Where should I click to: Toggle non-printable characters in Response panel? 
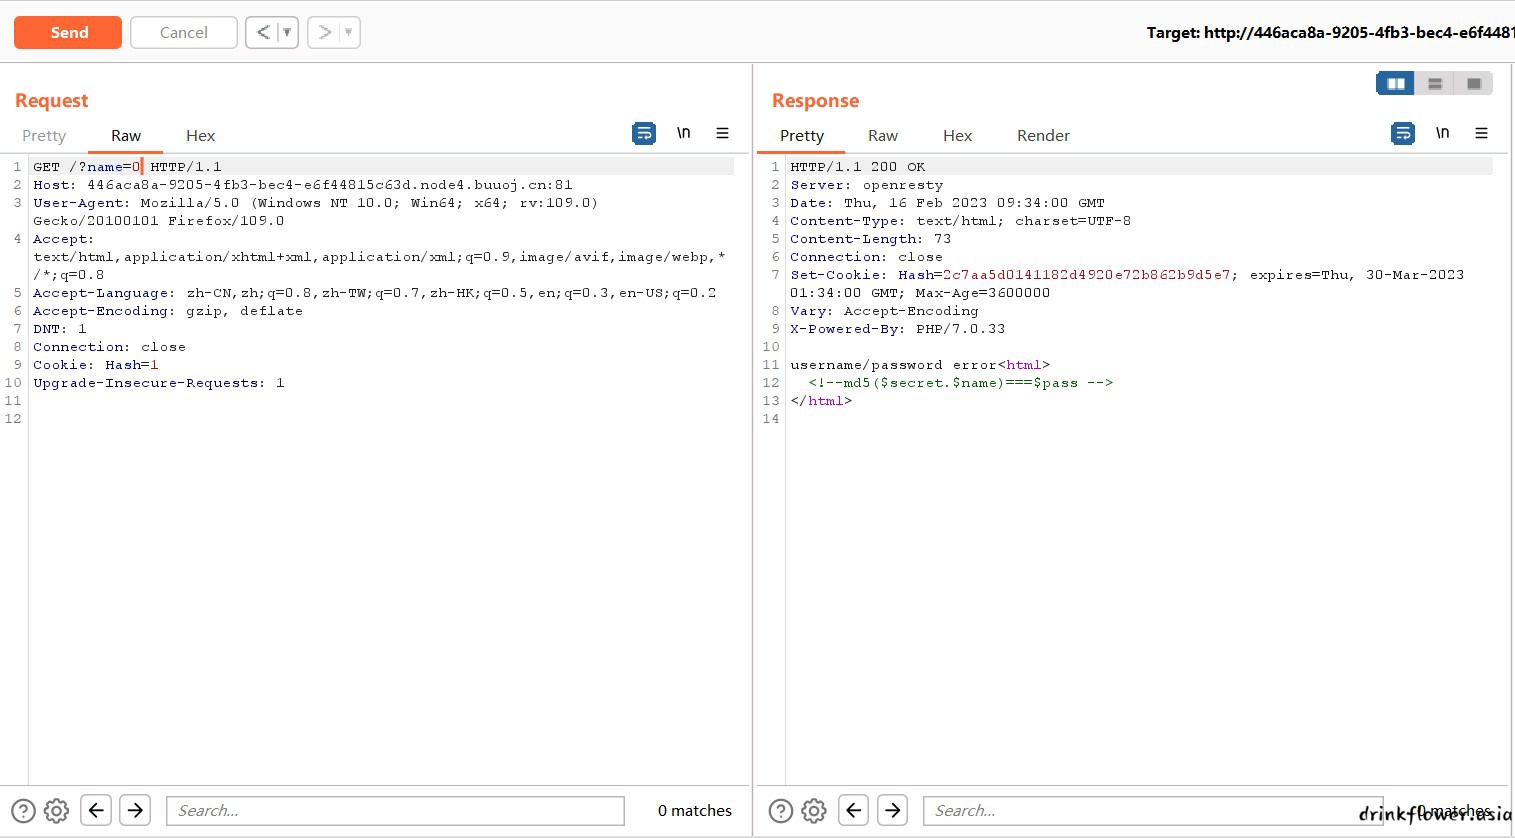(x=1443, y=133)
